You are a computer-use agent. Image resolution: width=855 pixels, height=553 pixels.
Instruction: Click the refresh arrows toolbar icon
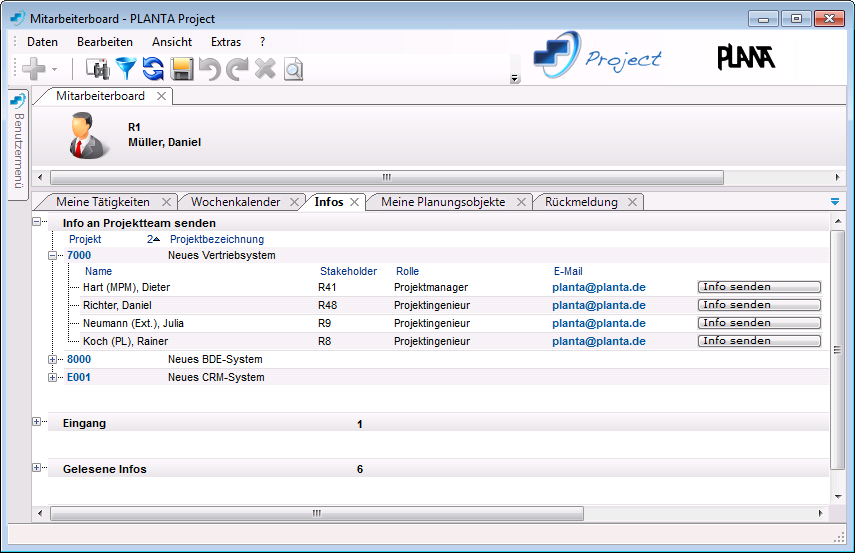coord(153,68)
